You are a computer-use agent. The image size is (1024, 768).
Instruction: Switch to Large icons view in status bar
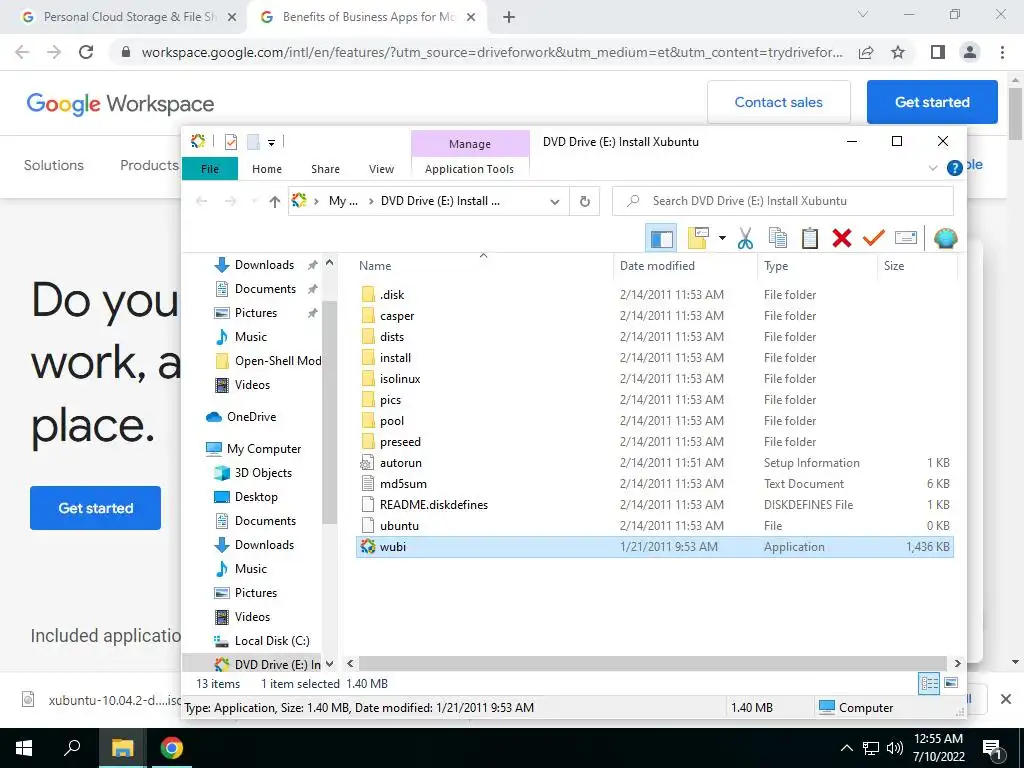tap(951, 683)
